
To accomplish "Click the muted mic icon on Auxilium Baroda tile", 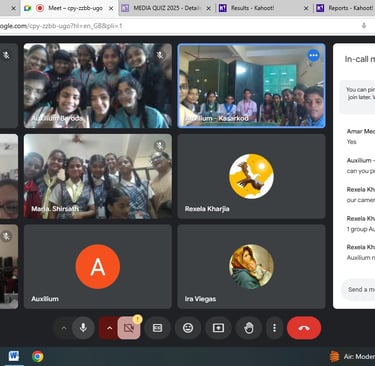I will point(160,55).
